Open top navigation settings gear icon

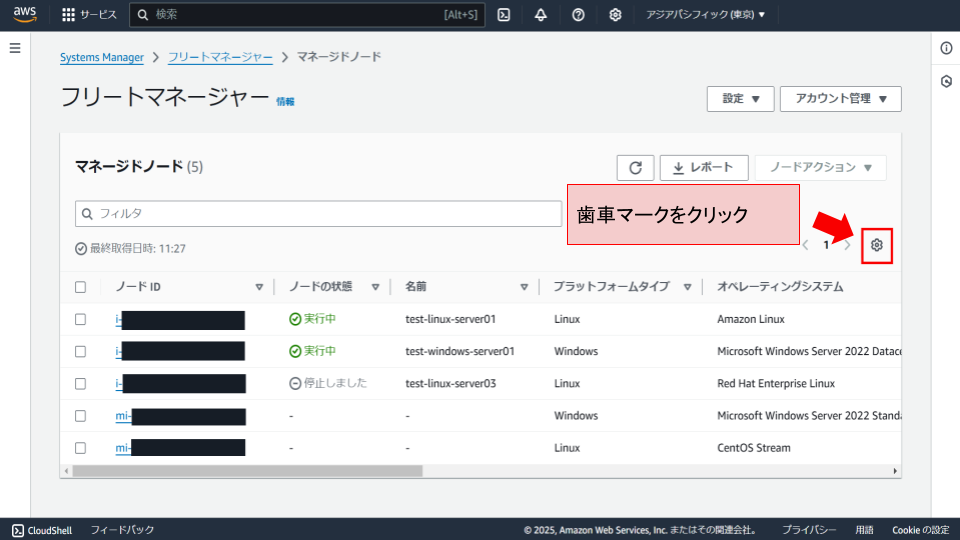(615, 15)
